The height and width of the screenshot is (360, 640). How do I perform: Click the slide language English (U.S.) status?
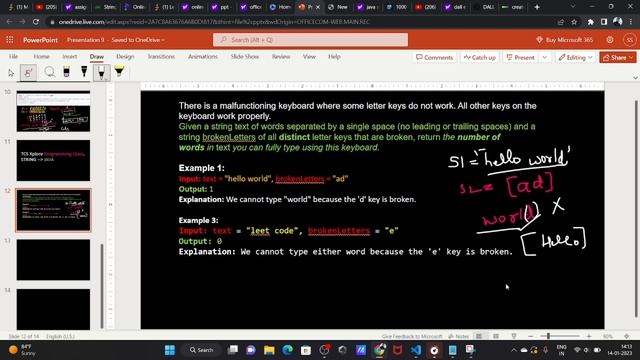pos(60,336)
